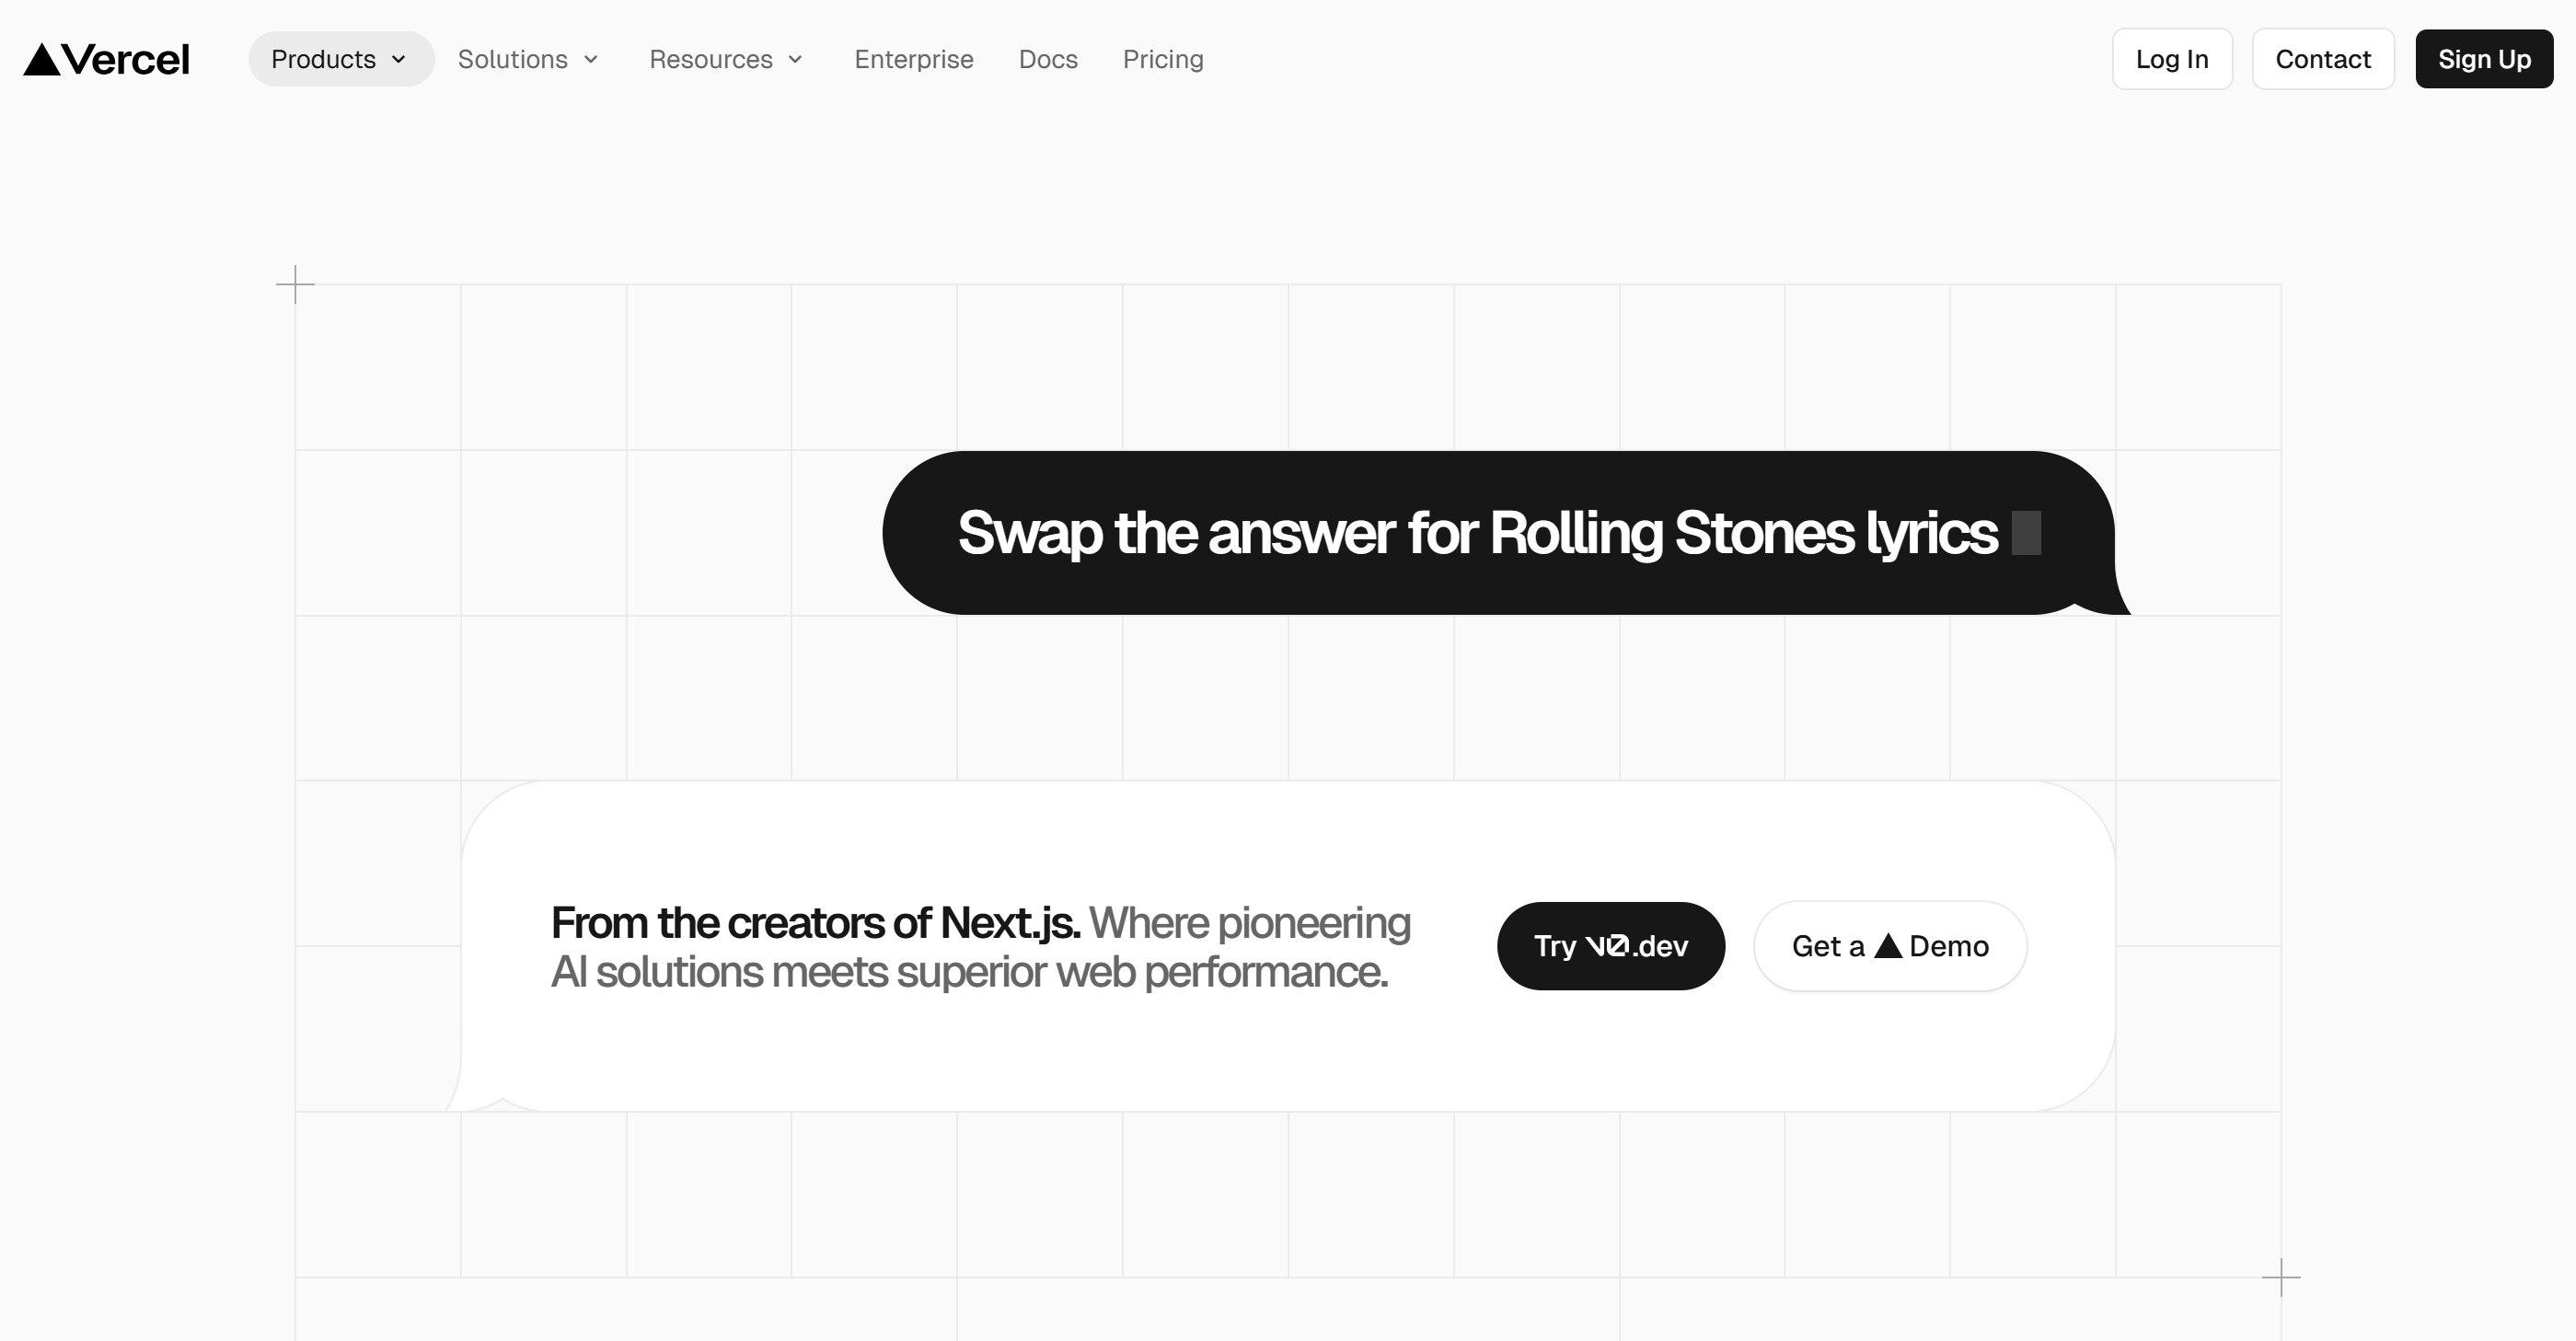Select the Get a Demo button
Viewport: 2576px width, 1341px height.
coord(1890,946)
